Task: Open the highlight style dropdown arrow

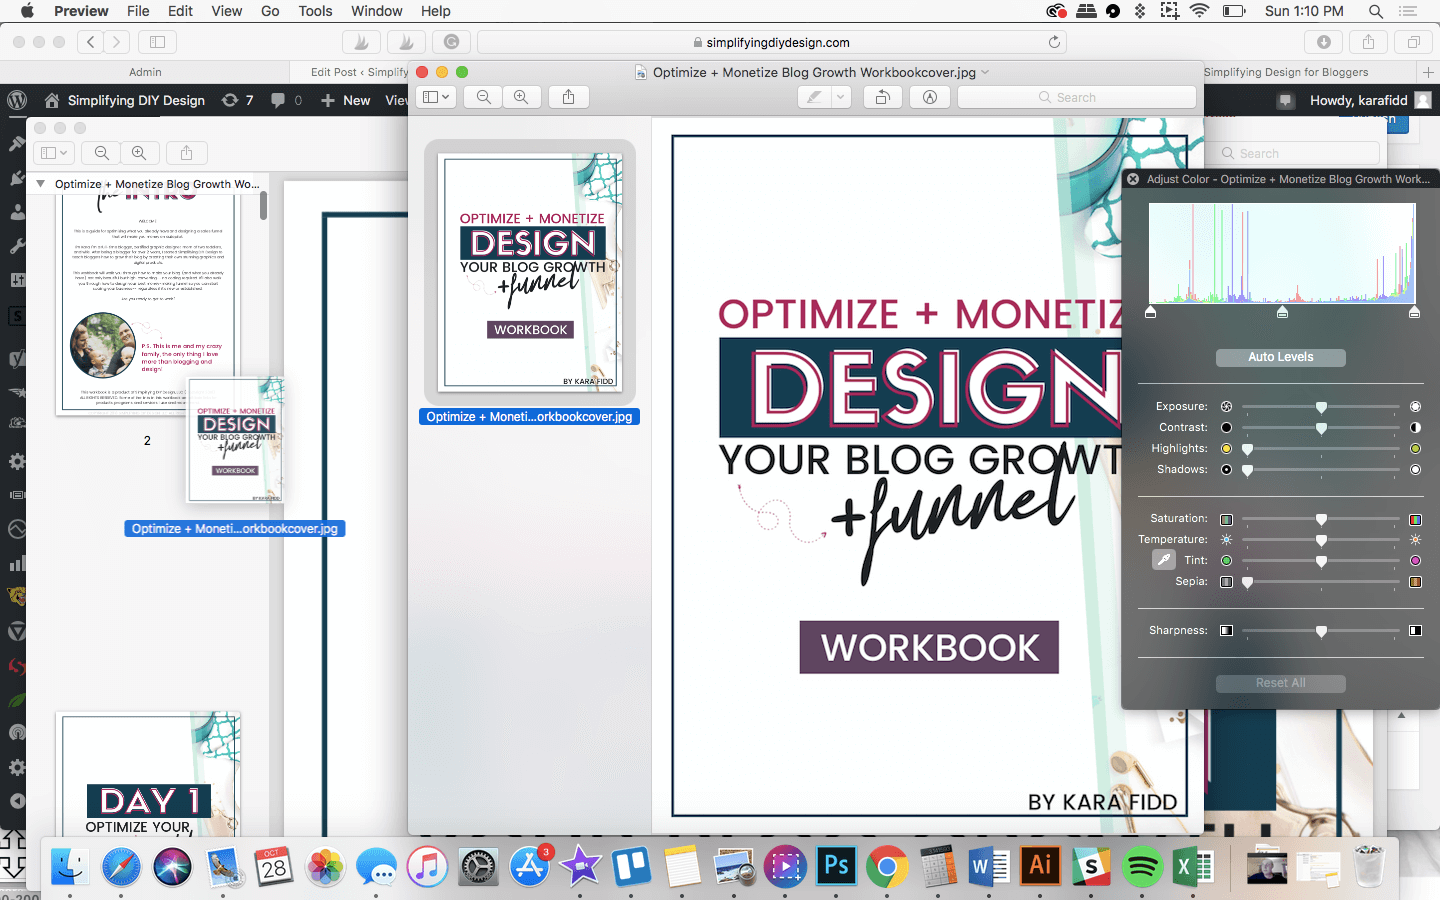Action: coord(841,97)
